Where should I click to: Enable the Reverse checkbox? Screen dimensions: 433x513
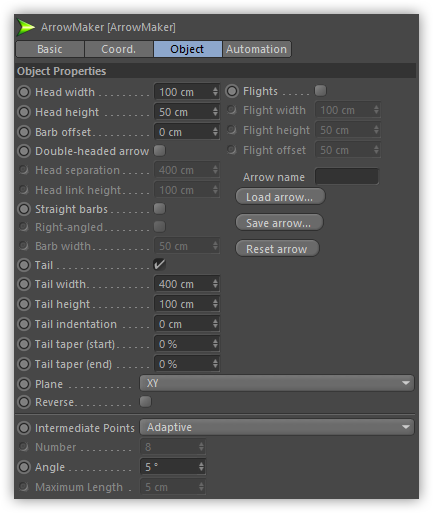pyautogui.click(x=145, y=402)
